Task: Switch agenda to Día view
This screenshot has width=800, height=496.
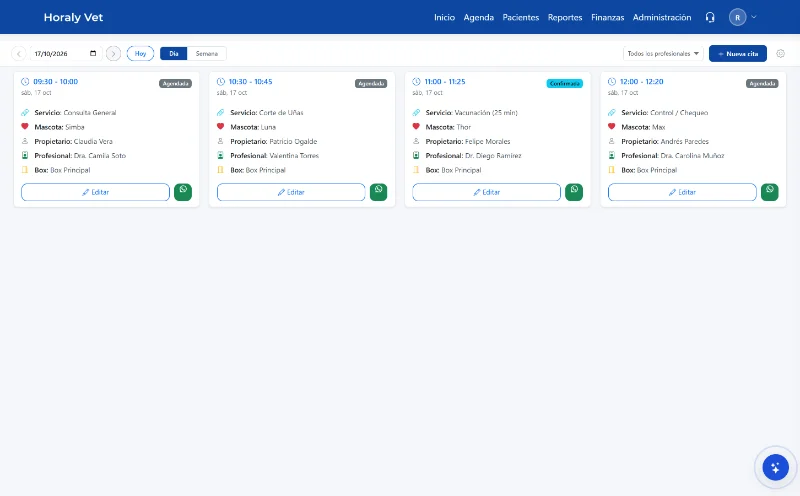Action: point(173,54)
